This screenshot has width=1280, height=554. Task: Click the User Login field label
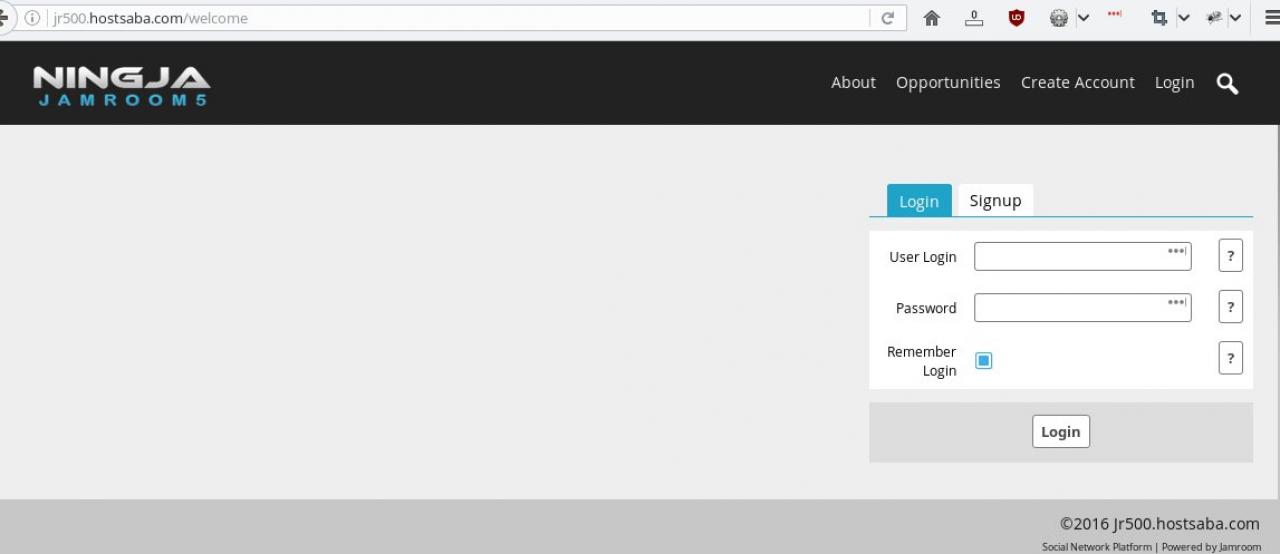[923, 257]
